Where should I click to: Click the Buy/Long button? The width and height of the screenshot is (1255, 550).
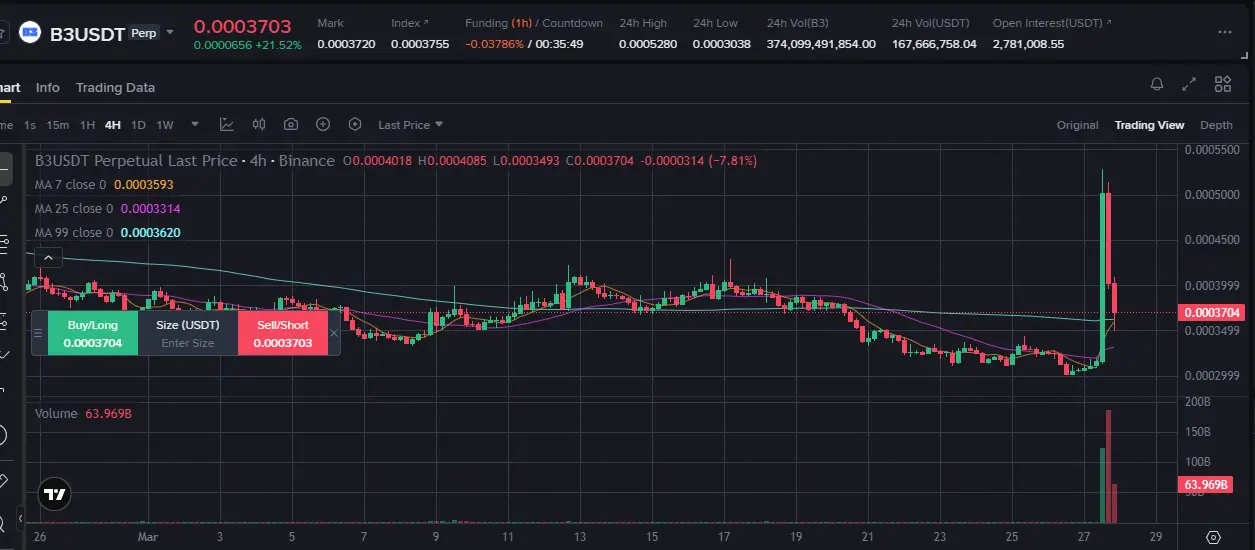pyautogui.click(x=92, y=333)
